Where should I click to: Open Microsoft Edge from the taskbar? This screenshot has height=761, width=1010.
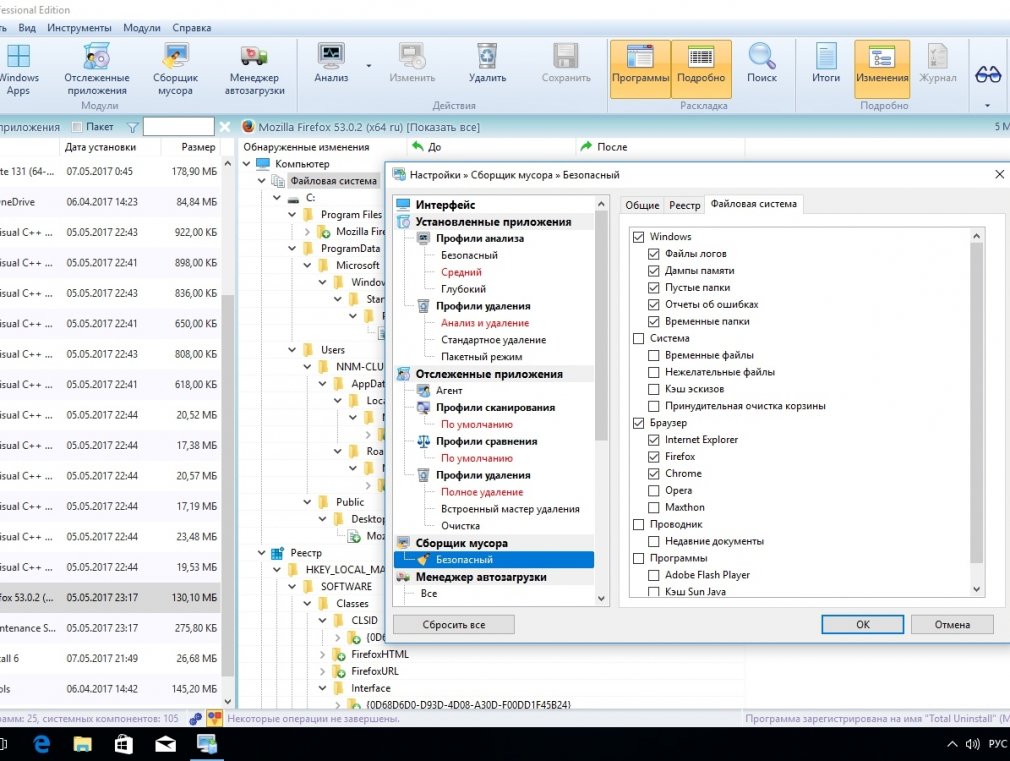pos(42,744)
